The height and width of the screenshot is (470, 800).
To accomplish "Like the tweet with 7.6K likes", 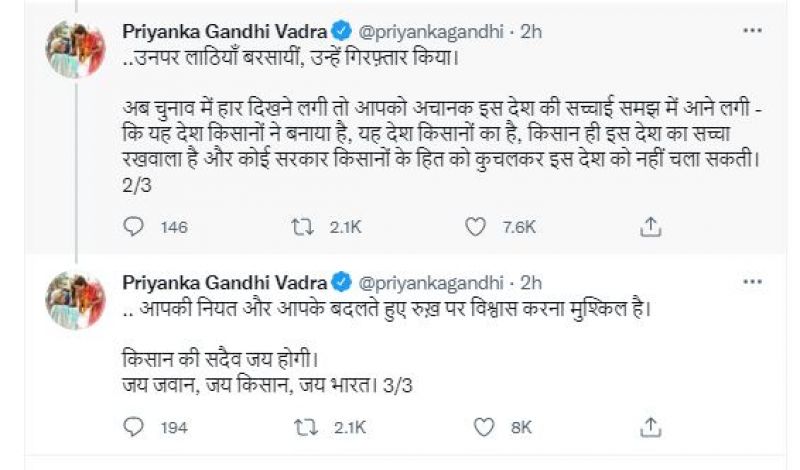I will (x=486, y=229).
